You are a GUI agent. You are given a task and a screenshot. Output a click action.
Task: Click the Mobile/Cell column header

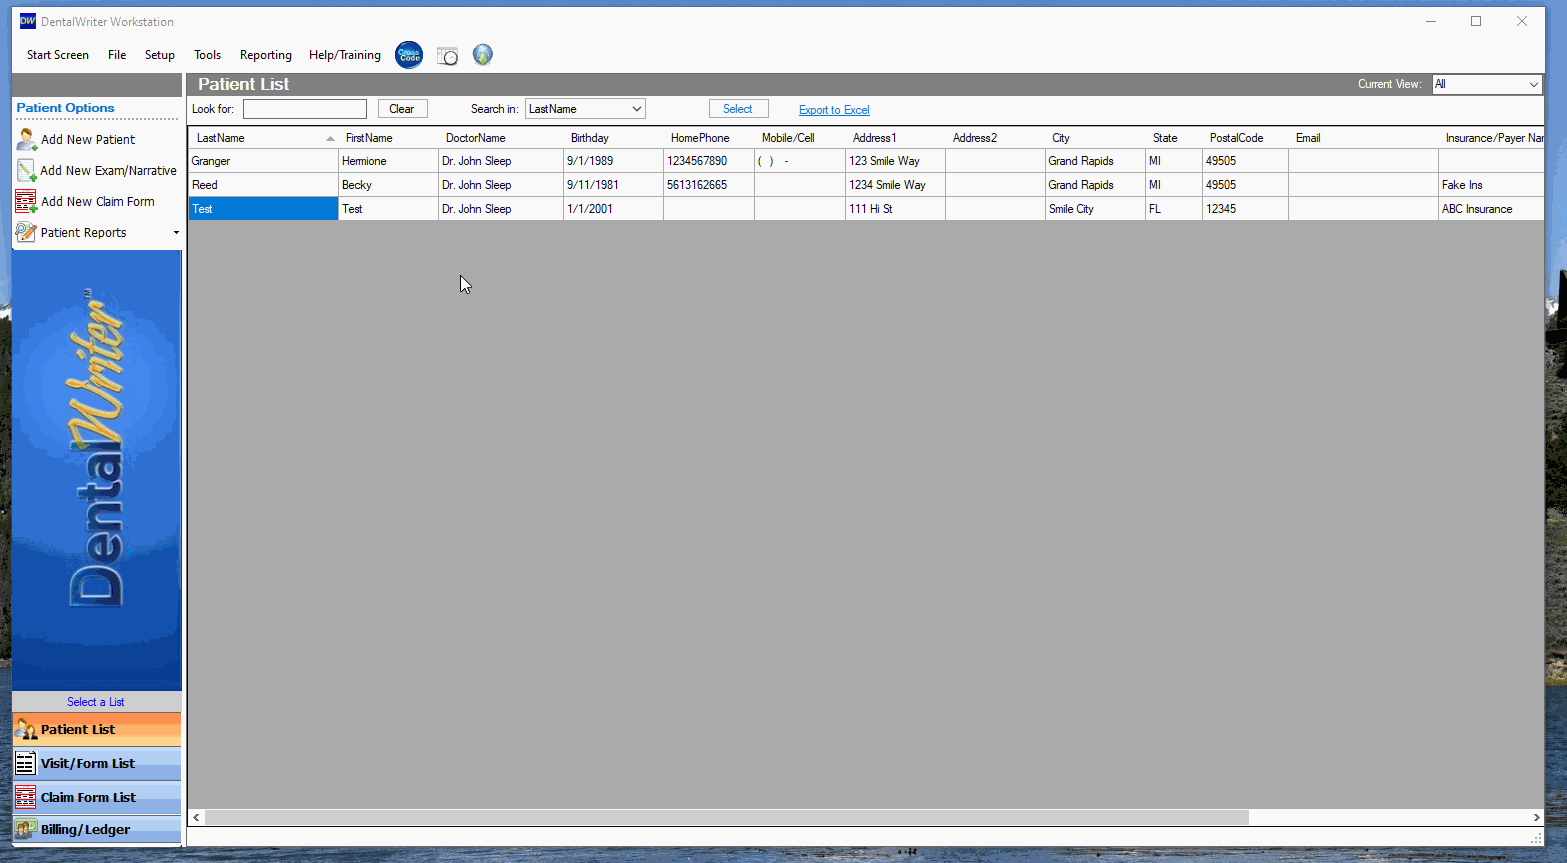coord(800,138)
